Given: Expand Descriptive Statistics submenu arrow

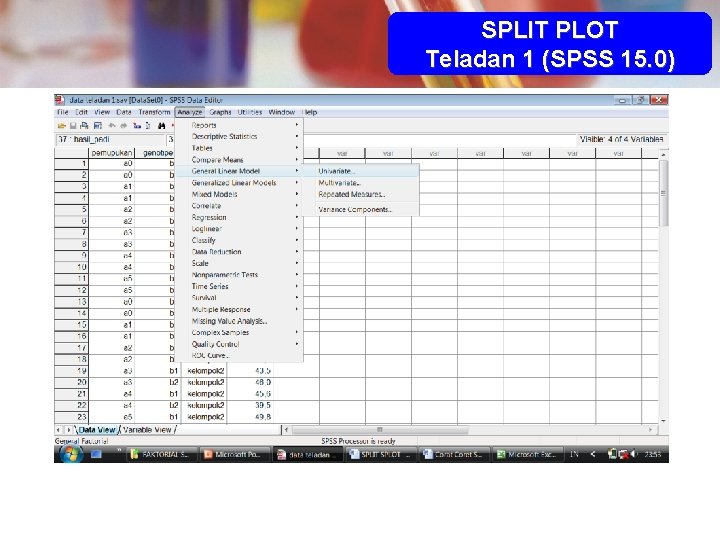Looking at the screenshot, I should coord(297,136).
